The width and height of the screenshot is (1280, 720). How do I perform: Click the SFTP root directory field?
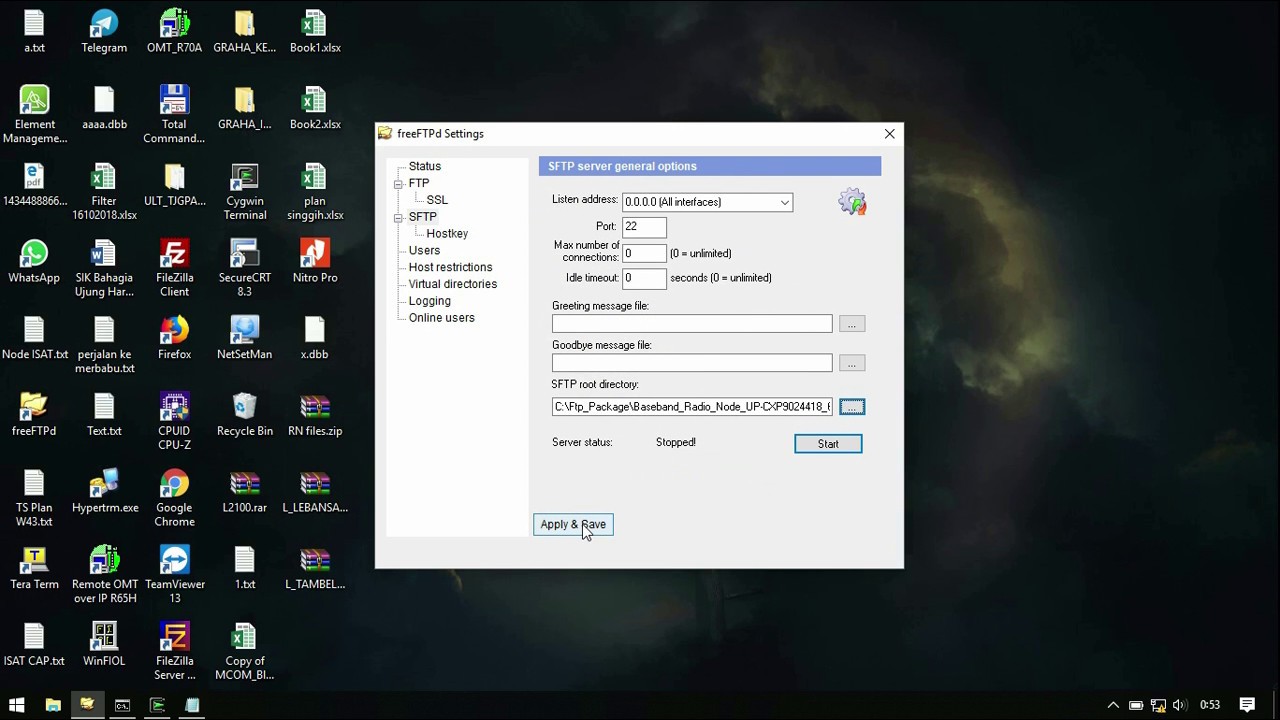pyautogui.click(x=692, y=407)
